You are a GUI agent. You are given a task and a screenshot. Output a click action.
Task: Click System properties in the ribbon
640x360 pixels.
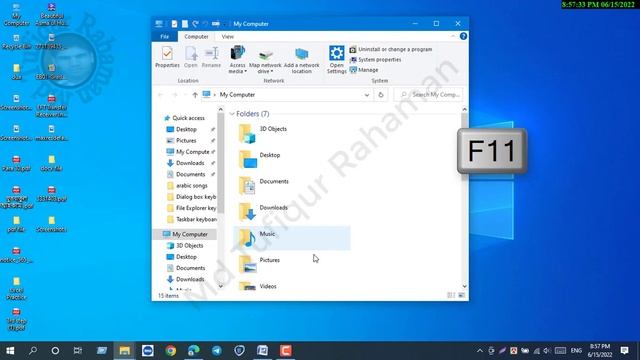[x=376, y=60]
